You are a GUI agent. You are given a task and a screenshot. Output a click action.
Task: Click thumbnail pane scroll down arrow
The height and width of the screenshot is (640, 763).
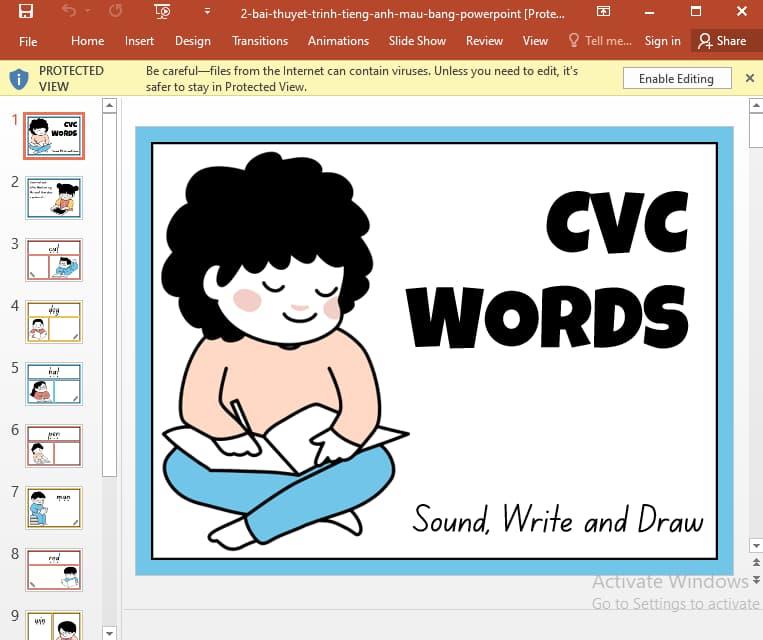109,633
